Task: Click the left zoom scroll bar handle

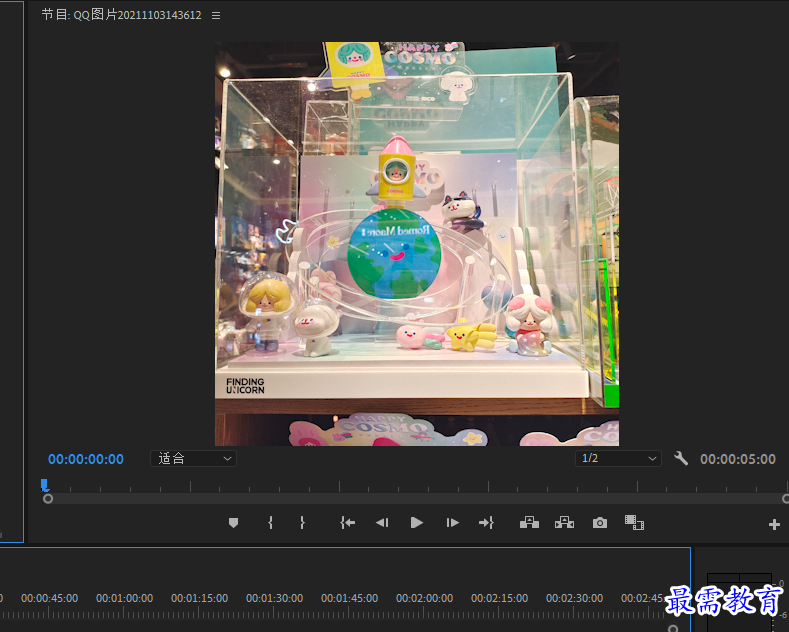Action: [x=48, y=499]
